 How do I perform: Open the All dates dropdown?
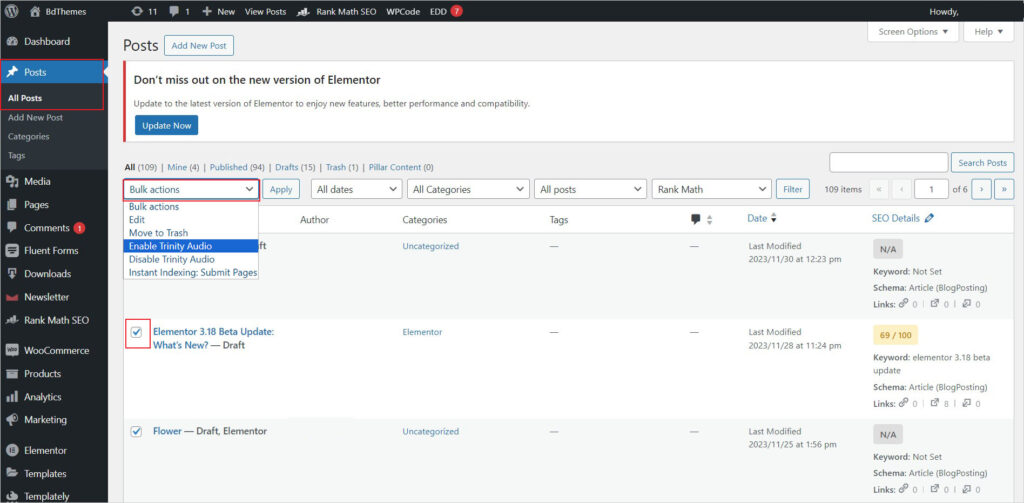click(x=357, y=189)
